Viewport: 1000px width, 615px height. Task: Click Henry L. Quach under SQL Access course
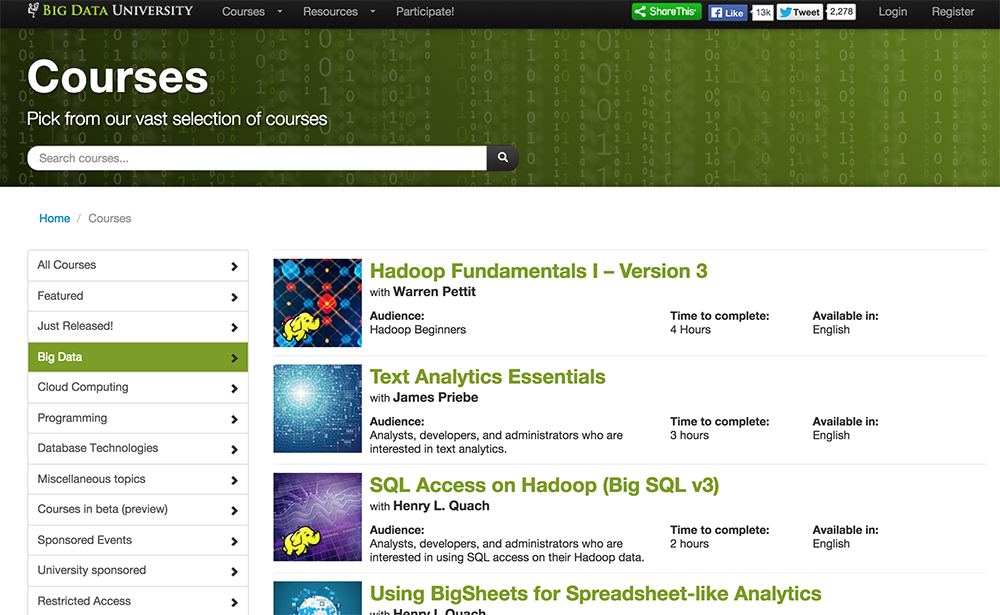(441, 506)
